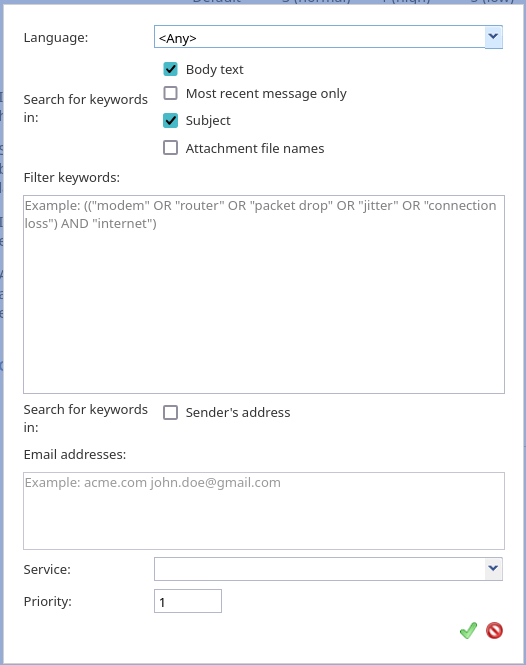The height and width of the screenshot is (665, 526).
Task: Tick the Body text checkbox
Action: [x=171, y=69]
